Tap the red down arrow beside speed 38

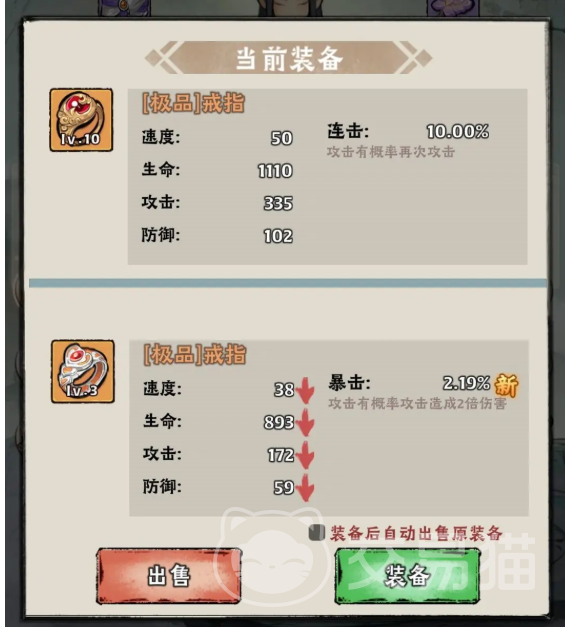[305, 390]
